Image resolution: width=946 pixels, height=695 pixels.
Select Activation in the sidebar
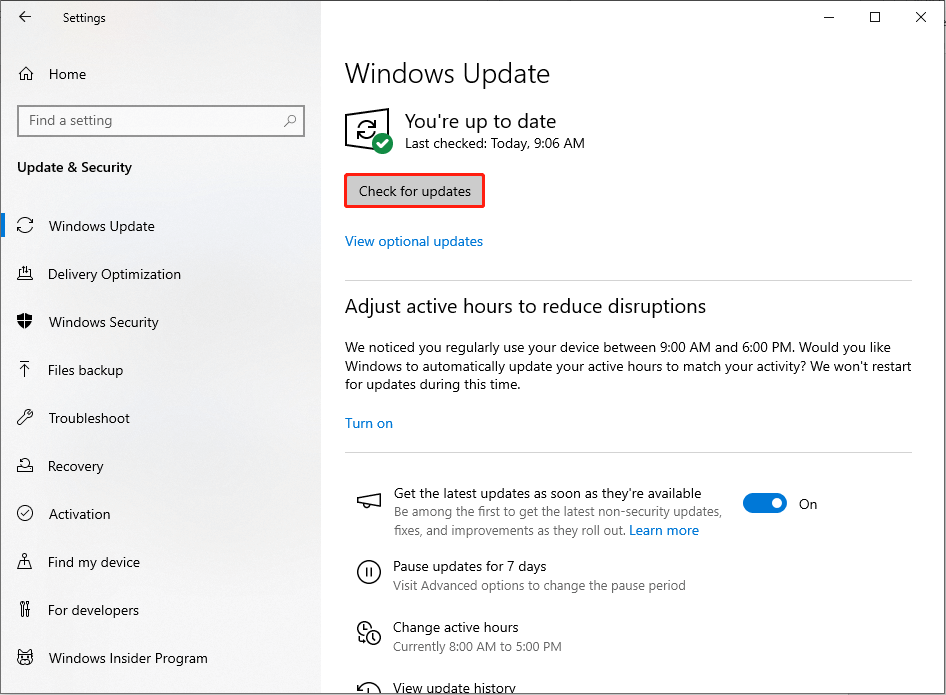coord(79,514)
